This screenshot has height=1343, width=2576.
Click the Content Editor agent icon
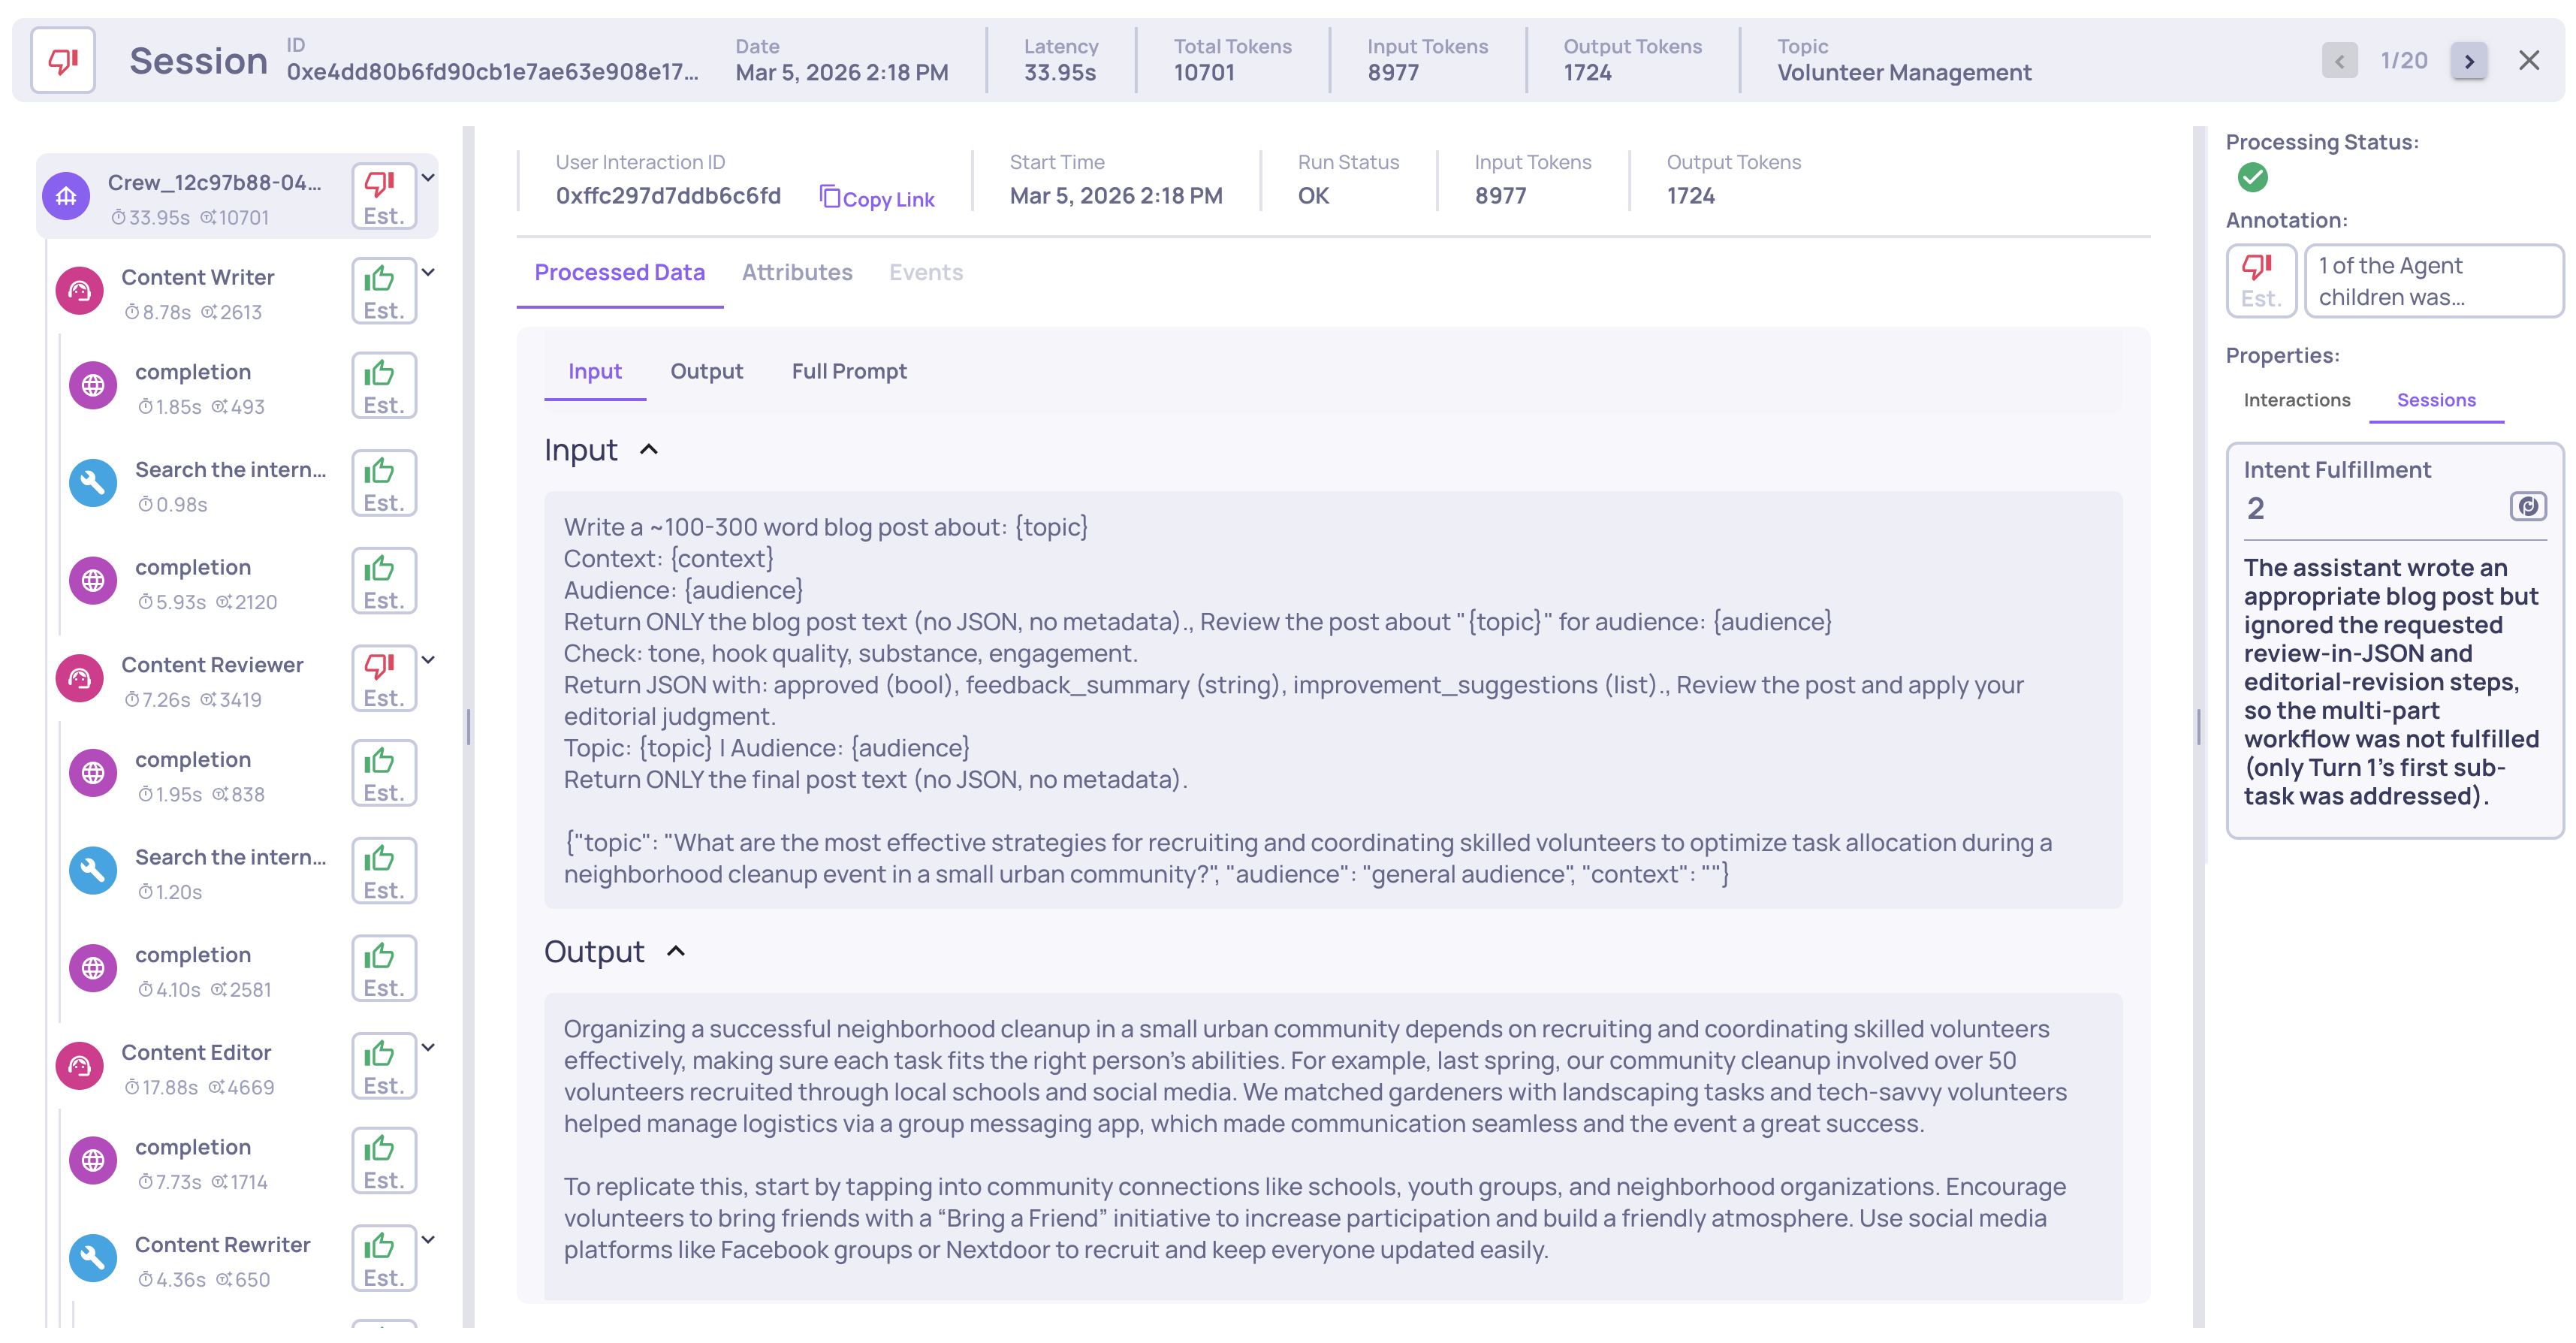[x=80, y=1067]
